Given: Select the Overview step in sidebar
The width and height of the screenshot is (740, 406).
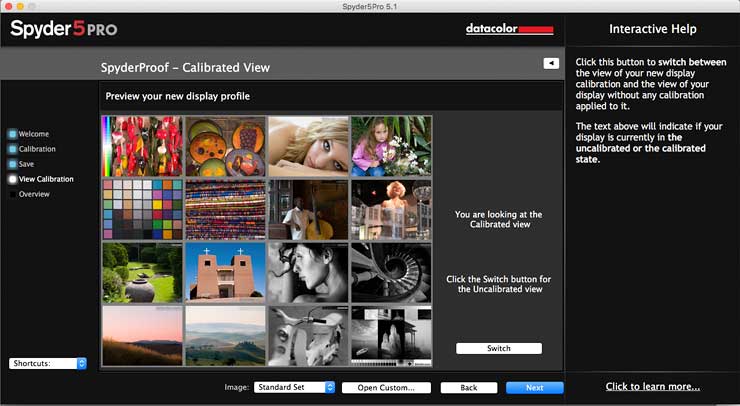Looking at the screenshot, I should tap(34, 195).
